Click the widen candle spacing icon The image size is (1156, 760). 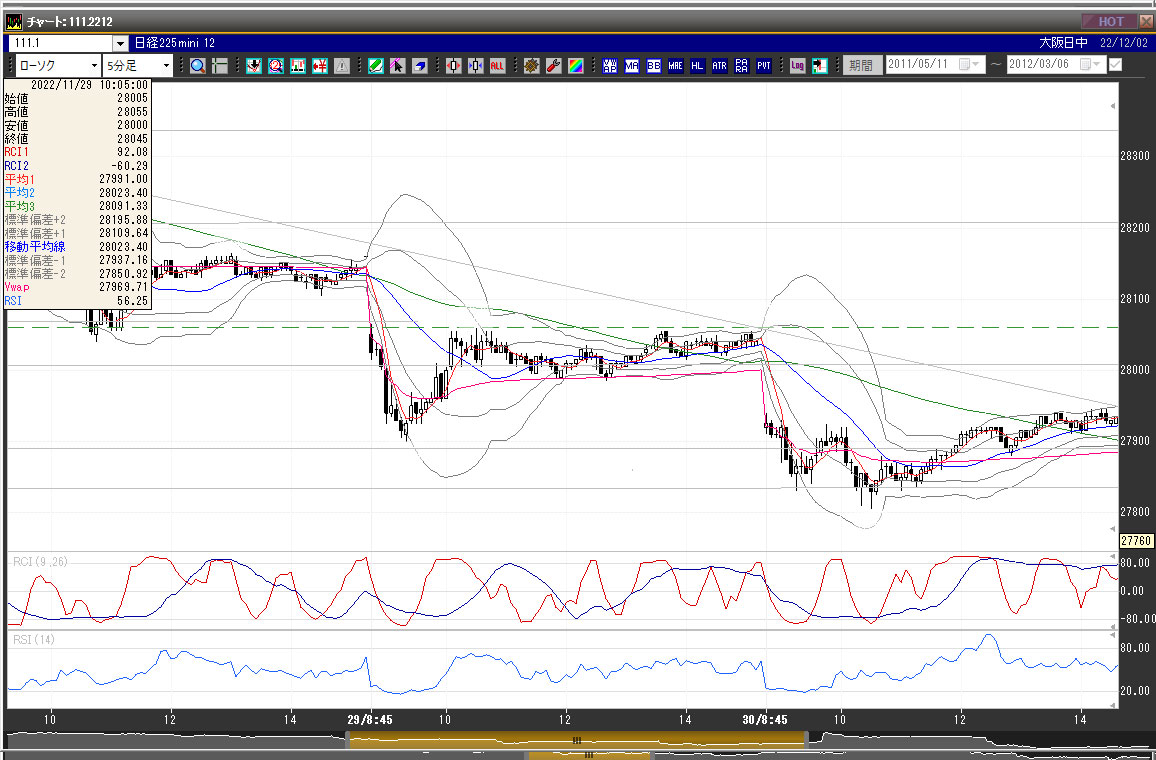453,66
